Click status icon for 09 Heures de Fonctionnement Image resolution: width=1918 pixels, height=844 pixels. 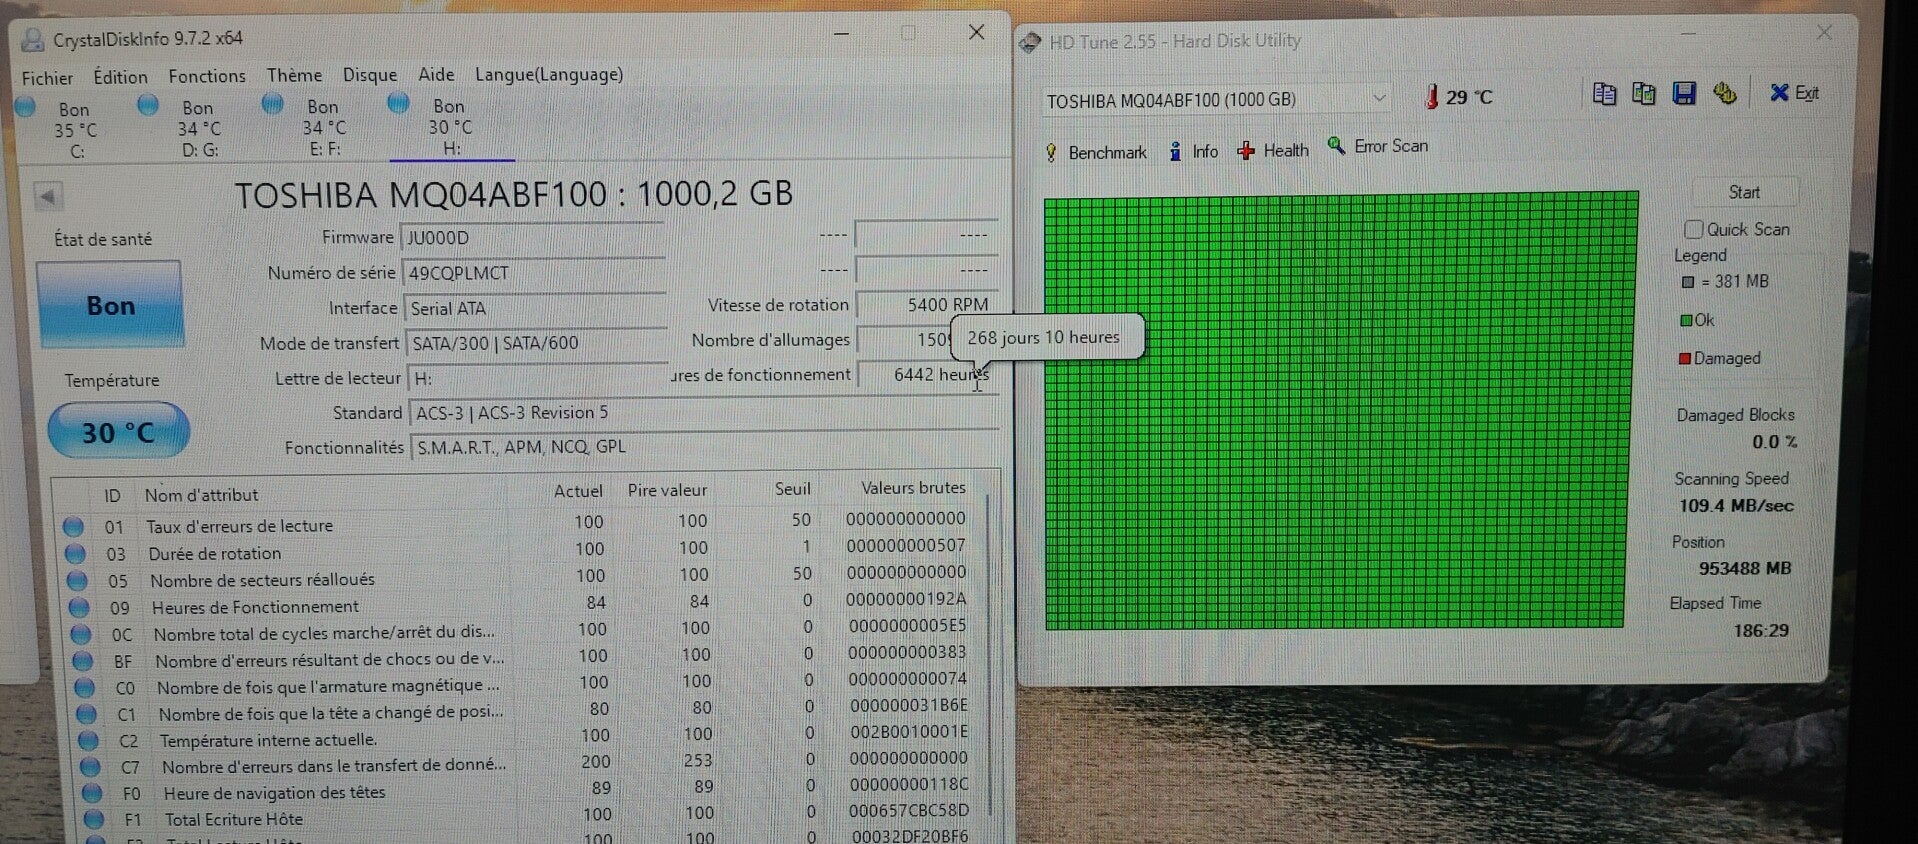point(79,607)
